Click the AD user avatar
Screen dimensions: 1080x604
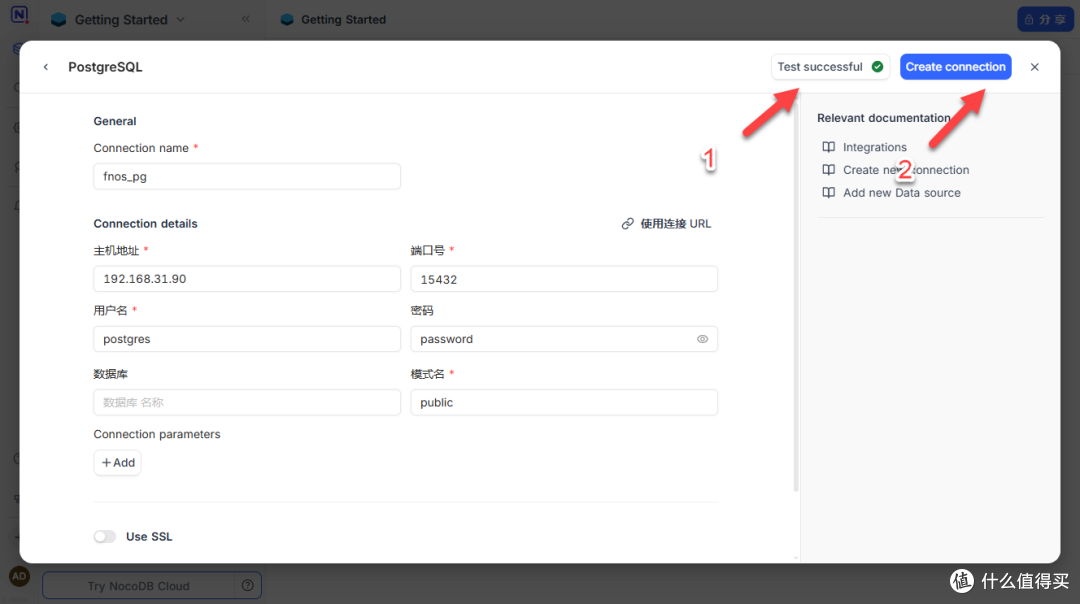(19, 576)
